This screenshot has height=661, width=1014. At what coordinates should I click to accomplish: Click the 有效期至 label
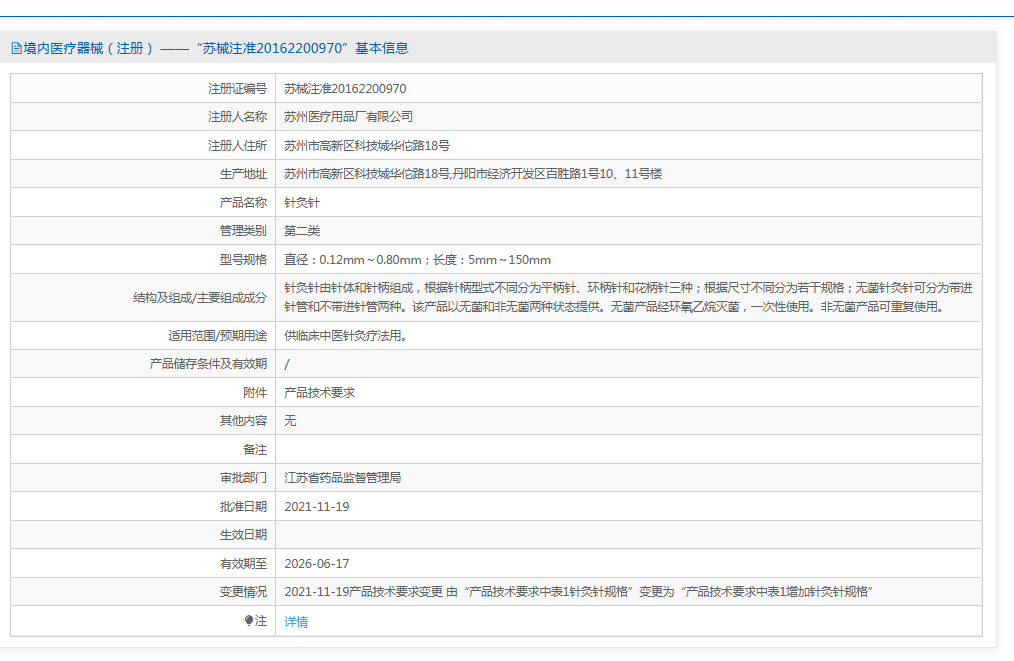243,564
